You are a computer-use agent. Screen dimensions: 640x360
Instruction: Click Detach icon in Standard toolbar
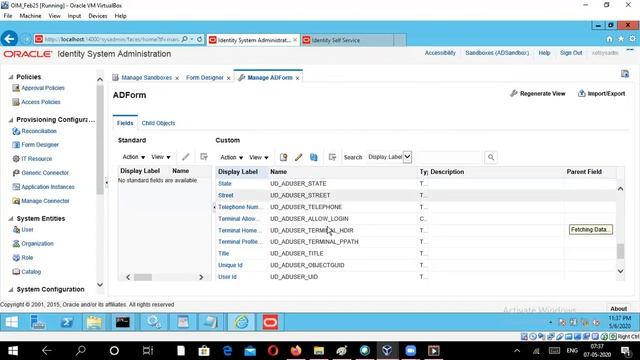[x=204, y=157]
